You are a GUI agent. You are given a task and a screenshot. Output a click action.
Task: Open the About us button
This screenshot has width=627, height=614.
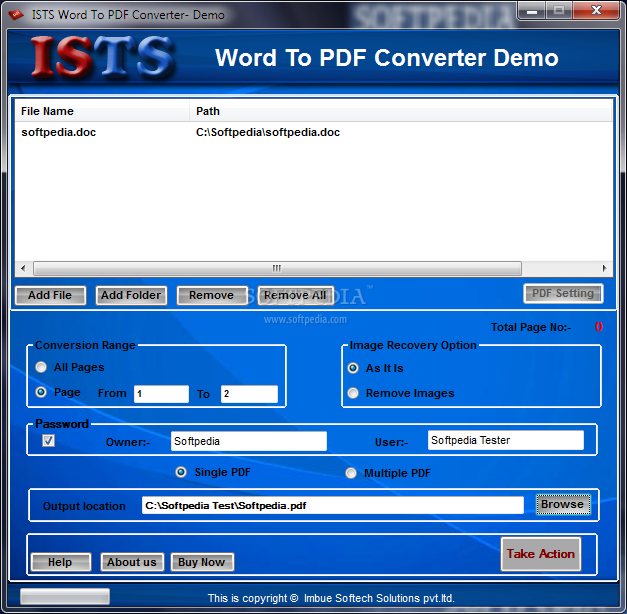132,562
